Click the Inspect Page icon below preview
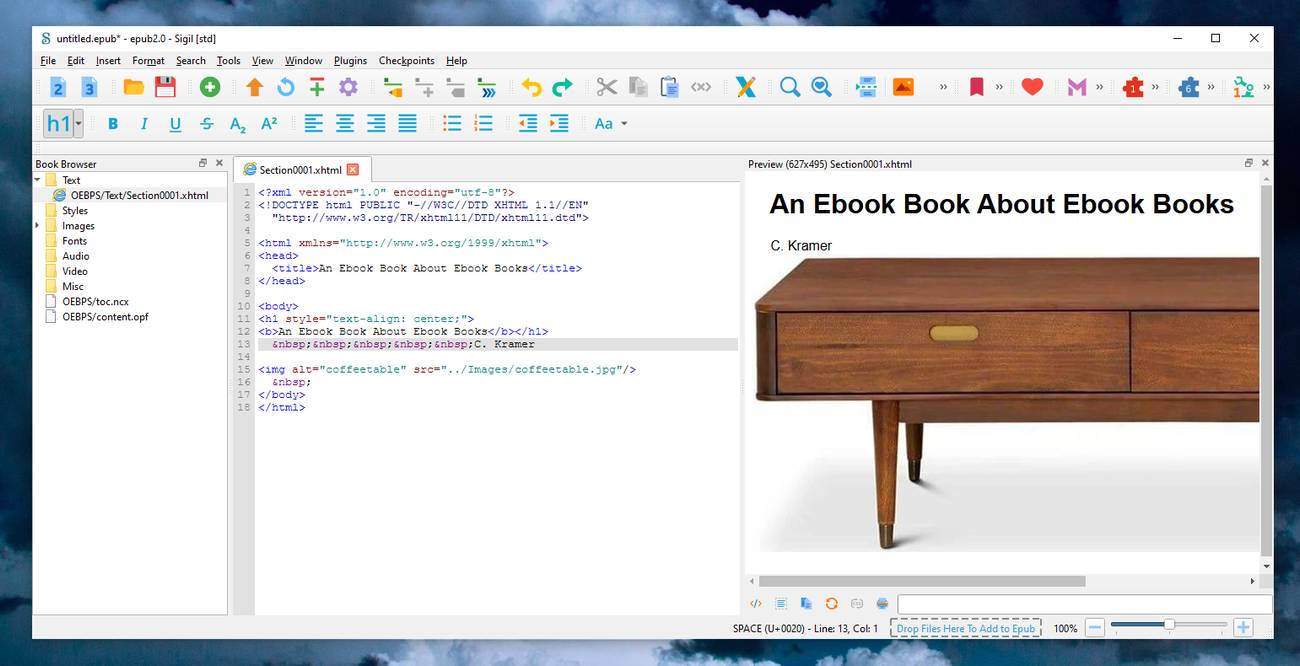 point(756,604)
